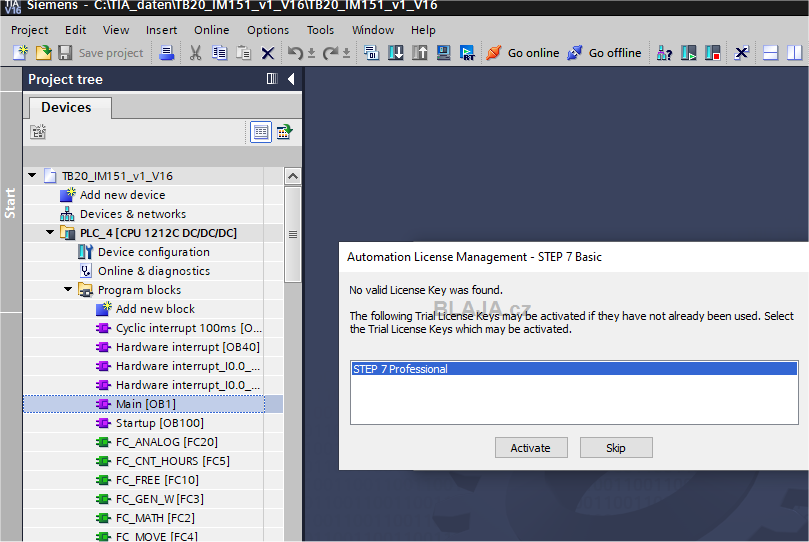Open Devices & networks tree item
This screenshot has width=809, height=542.
133,214
